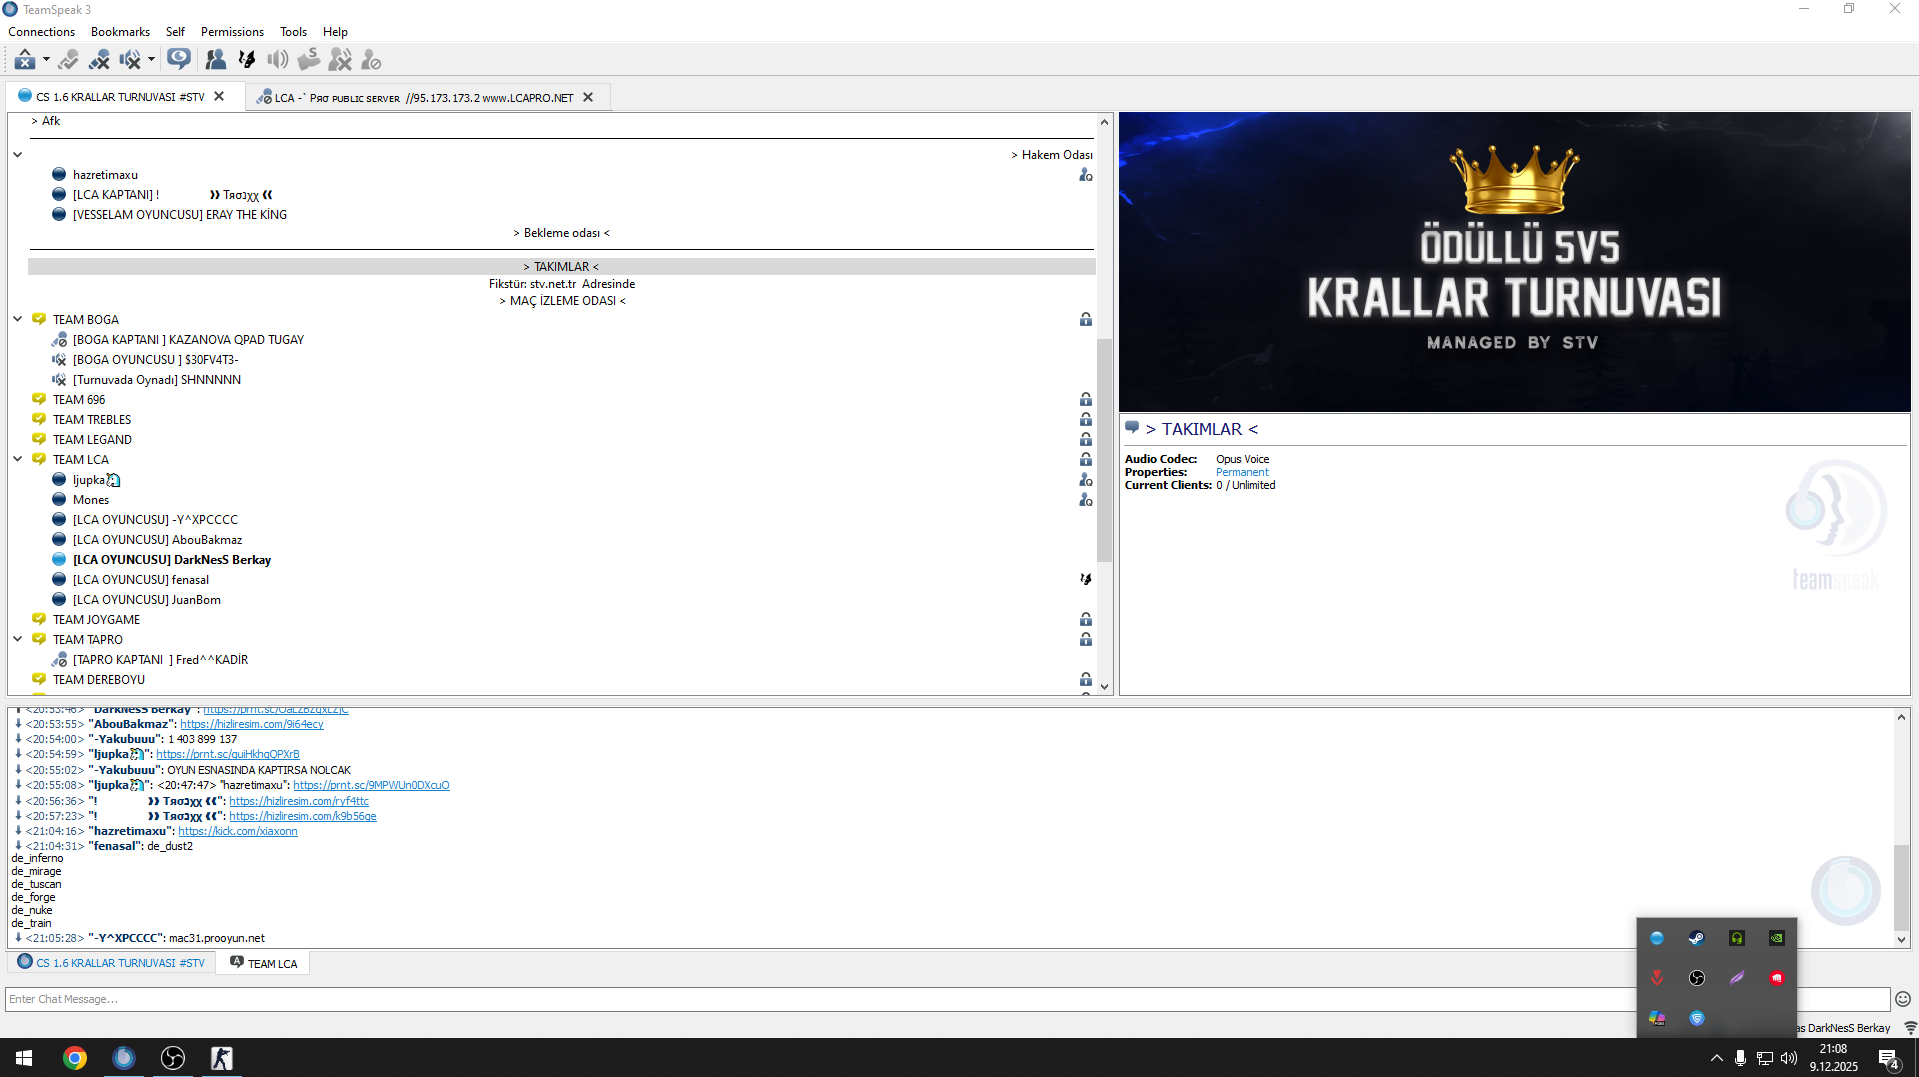Screen dimensions: 1919x1077
Task: Click the lock icon on TEAM JOYGAME row
Action: [x=1085, y=620]
